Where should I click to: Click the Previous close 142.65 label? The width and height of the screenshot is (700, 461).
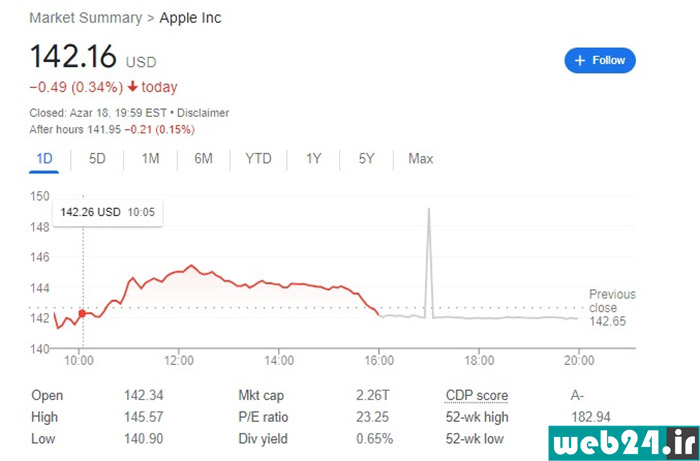612,307
